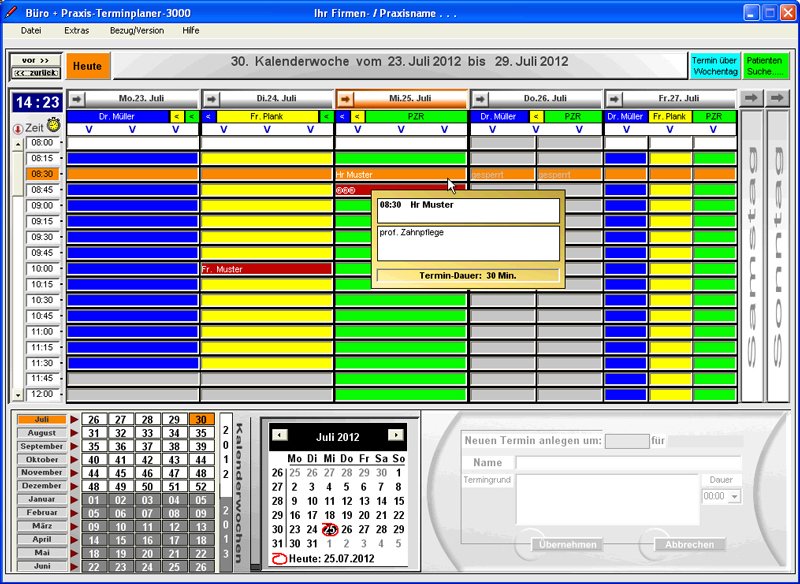Image resolution: width=800 pixels, height=584 pixels.
Task: Select the Februar month button
Action: tap(42, 513)
